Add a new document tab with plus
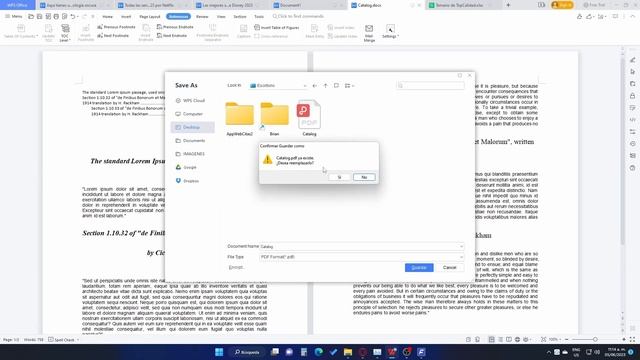Viewport: 640px width, 360px height. (508, 5)
